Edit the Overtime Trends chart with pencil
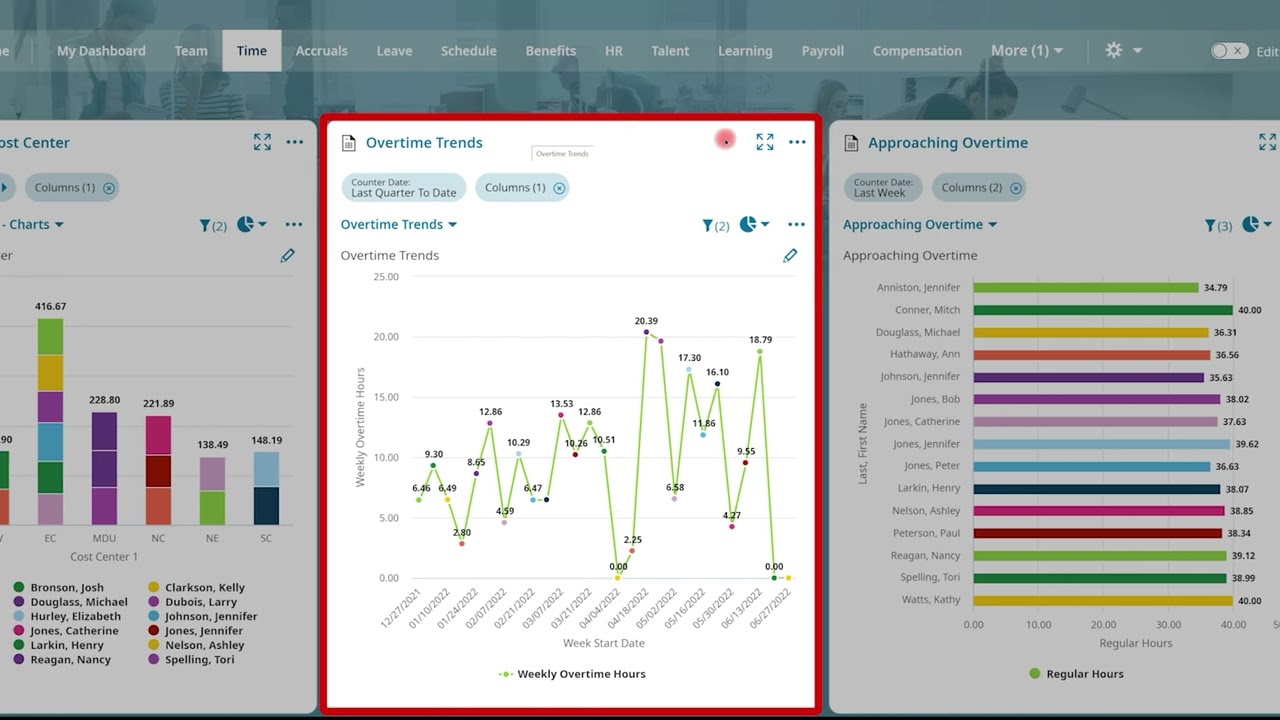The width and height of the screenshot is (1280, 720). tap(790, 256)
